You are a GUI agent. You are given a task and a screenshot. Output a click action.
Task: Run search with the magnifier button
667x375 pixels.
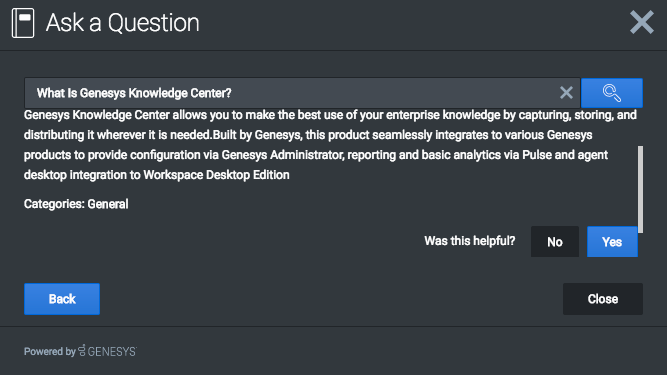(612, 93)
